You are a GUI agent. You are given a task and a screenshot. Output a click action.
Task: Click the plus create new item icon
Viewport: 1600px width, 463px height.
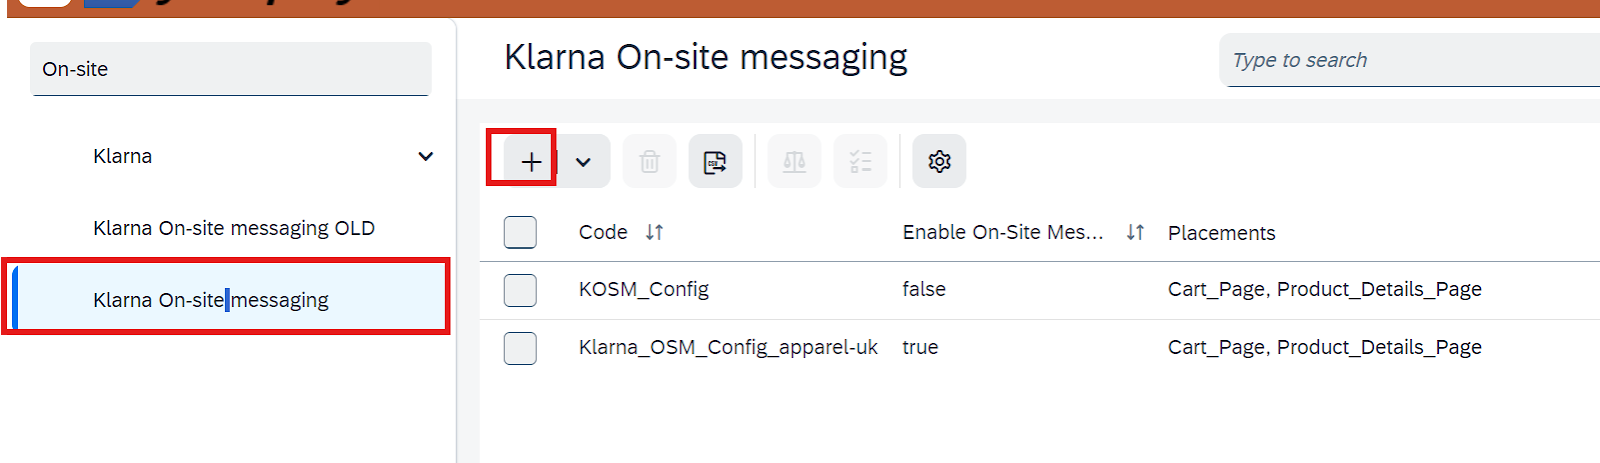[531, 161]
